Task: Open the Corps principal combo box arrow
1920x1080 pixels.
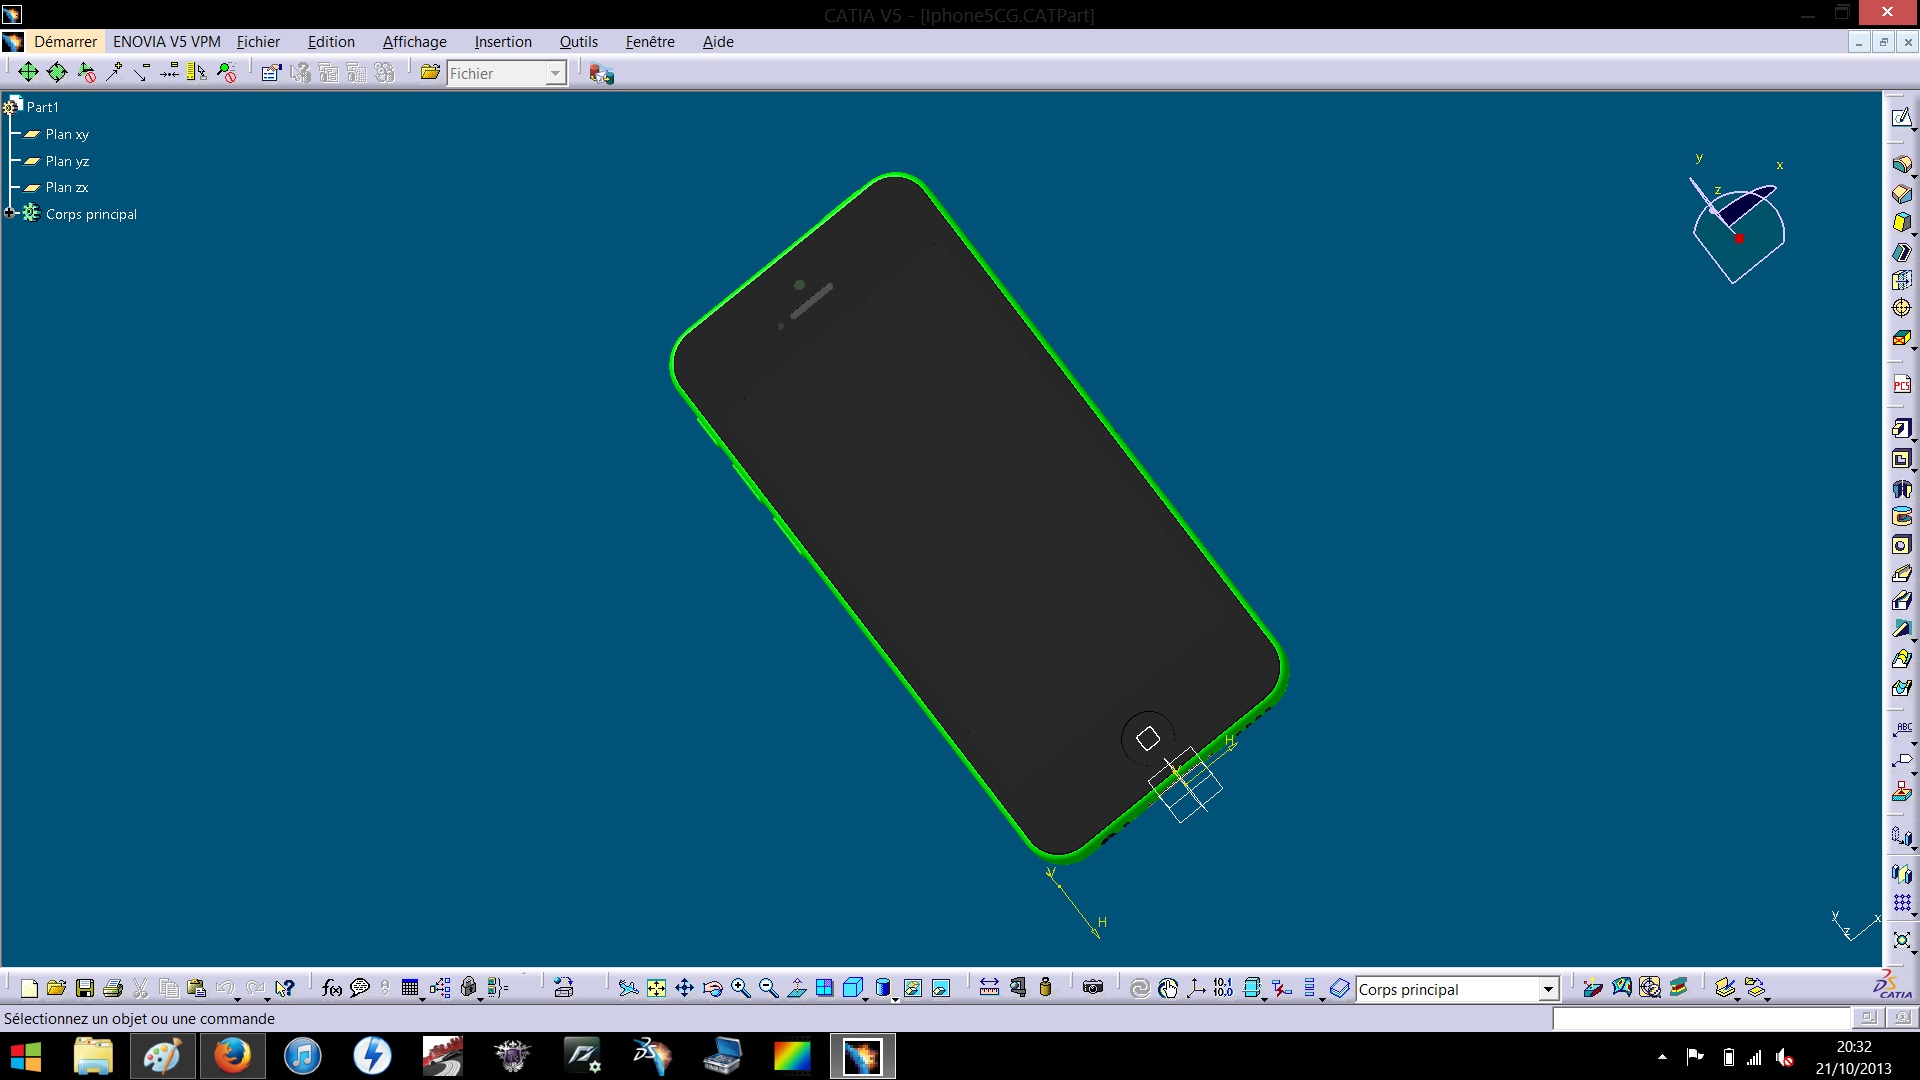Action: click(1548, 990)
